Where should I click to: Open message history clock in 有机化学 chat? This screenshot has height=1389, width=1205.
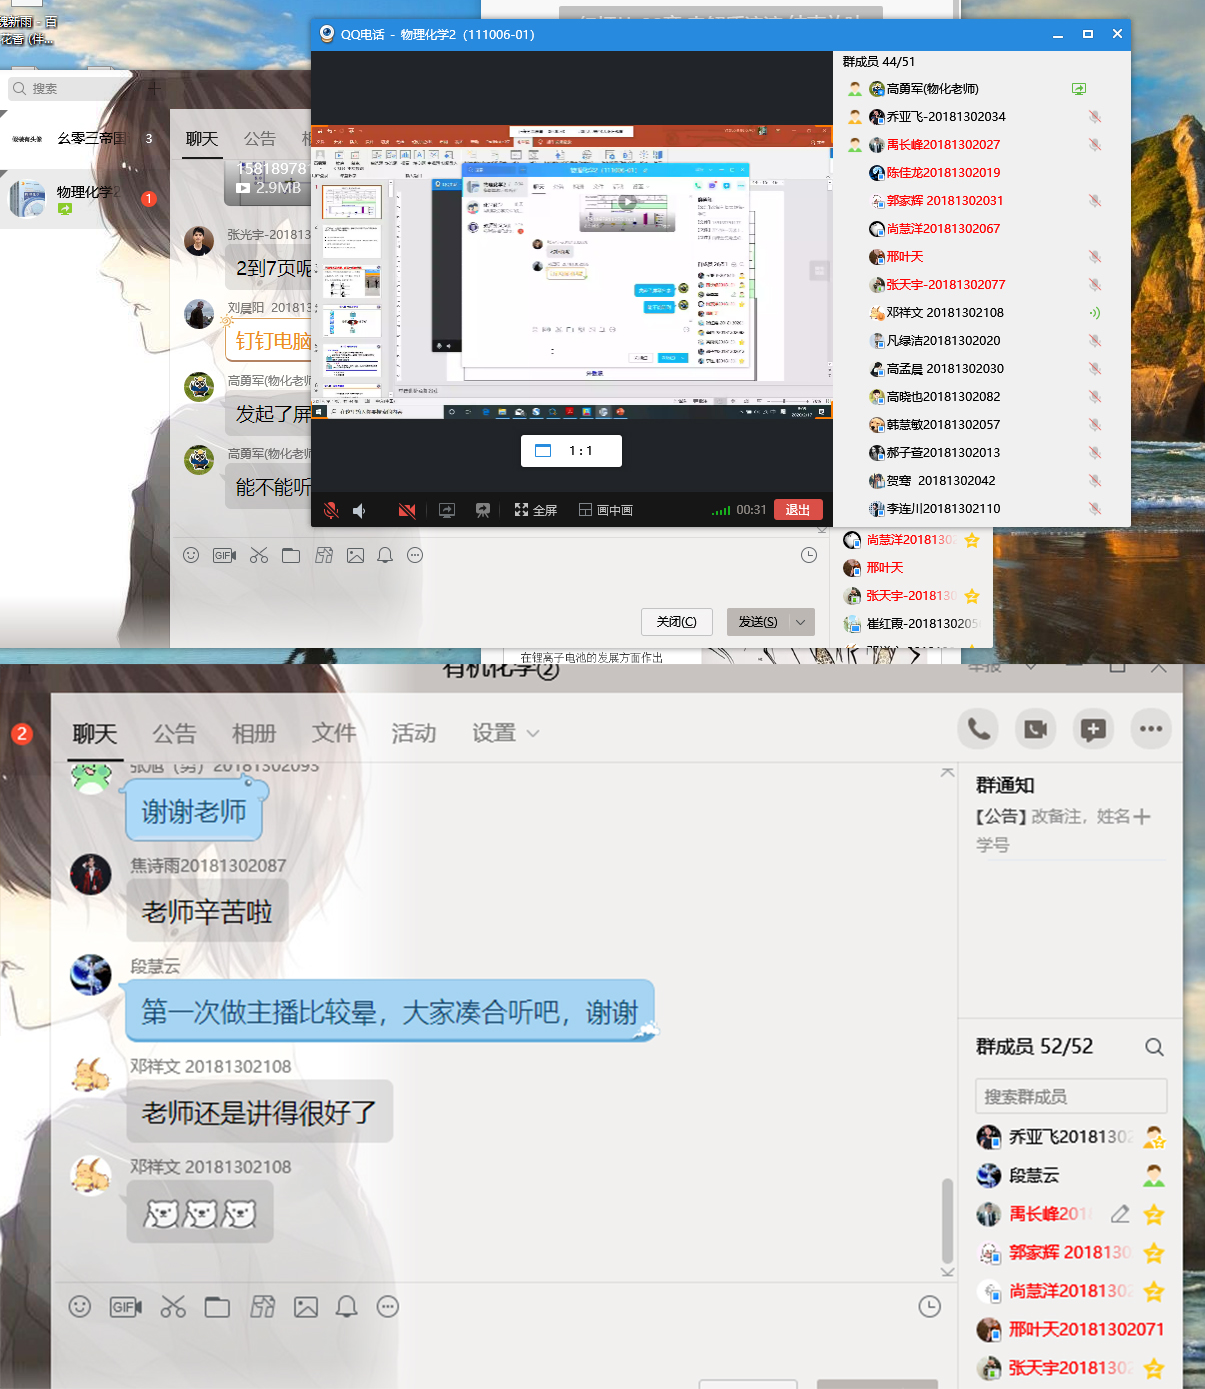(930, 1306)
